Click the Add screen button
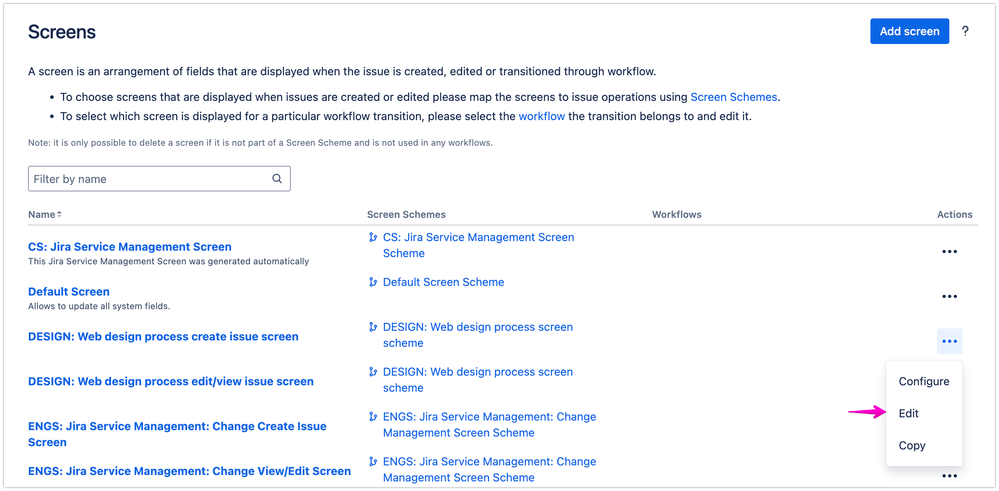 click(909, 31)
